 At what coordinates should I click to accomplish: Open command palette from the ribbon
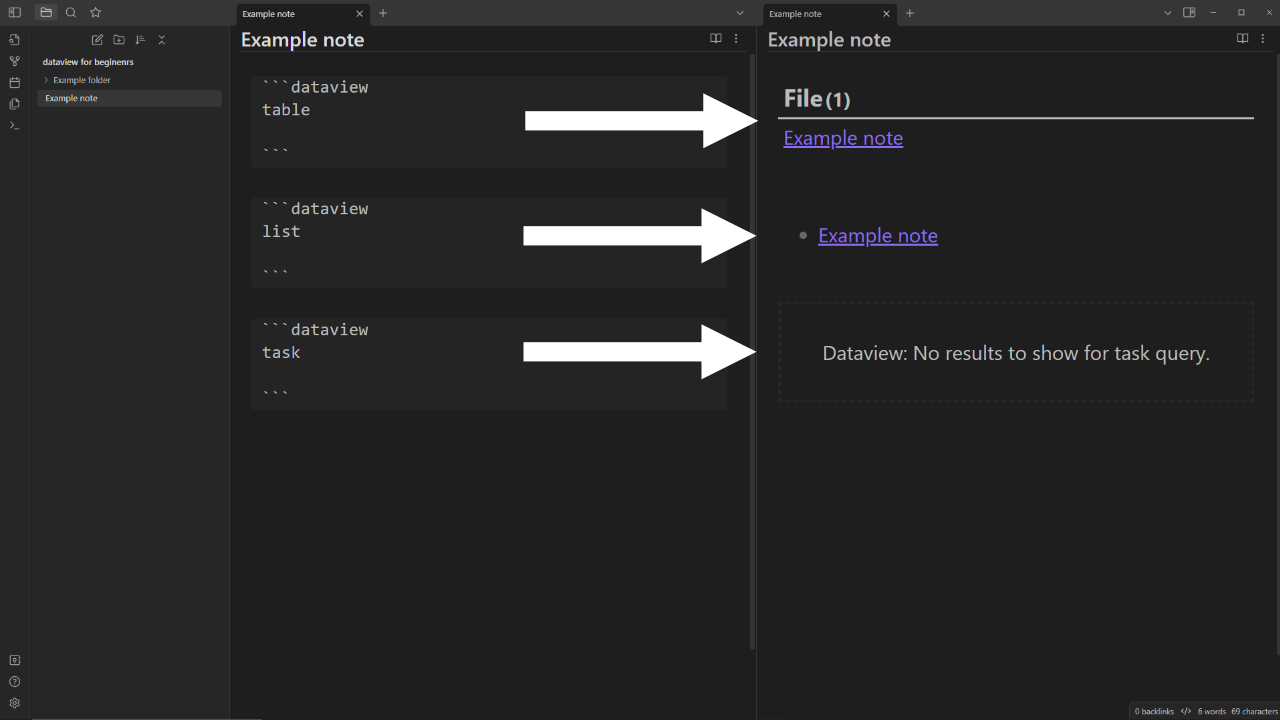14,125
